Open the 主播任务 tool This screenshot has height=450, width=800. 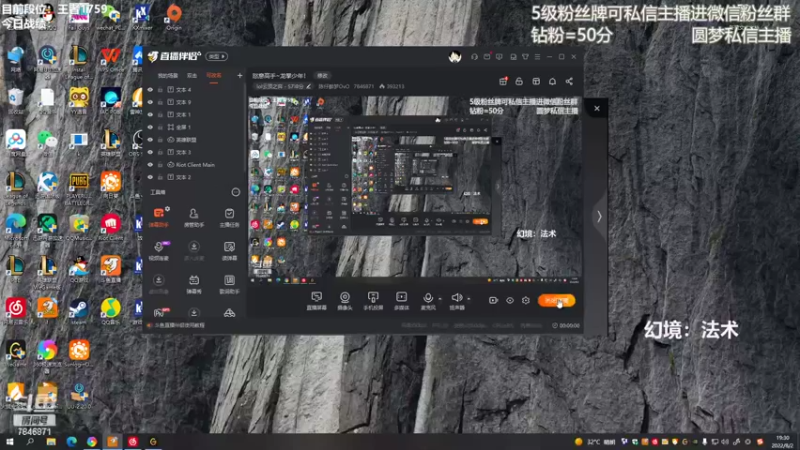[x=229, y=217]
